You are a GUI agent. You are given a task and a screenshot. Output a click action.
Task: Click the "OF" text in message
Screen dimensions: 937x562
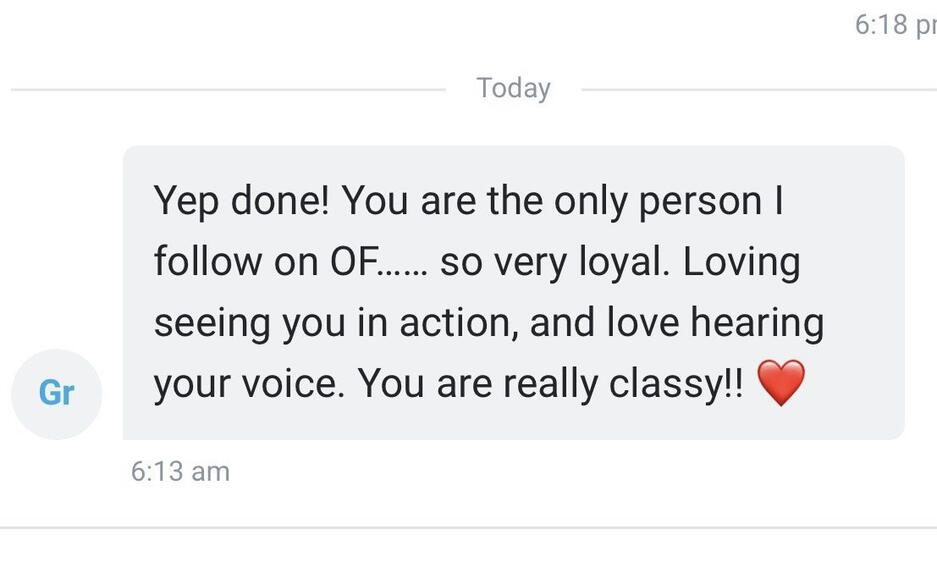(354, 262)
